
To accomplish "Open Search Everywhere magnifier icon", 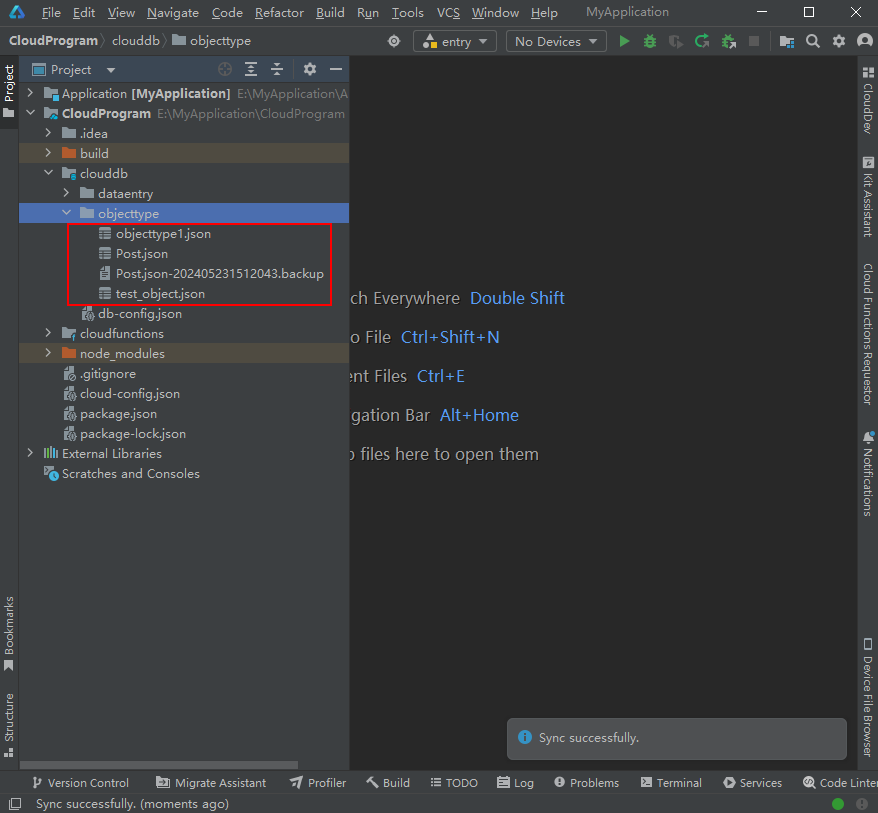I will tap(813, 41).
